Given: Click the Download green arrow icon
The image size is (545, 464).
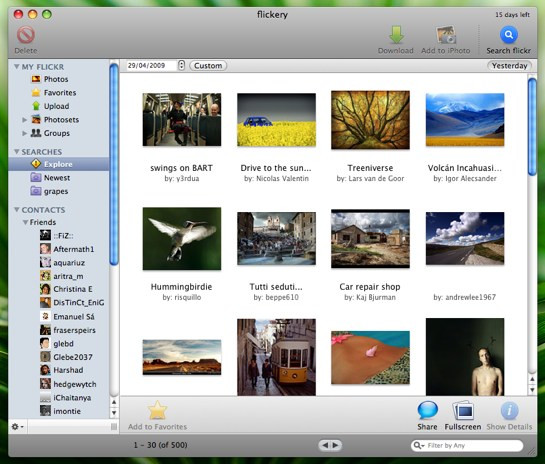Looking at the screenshot, I should point(396,35).
